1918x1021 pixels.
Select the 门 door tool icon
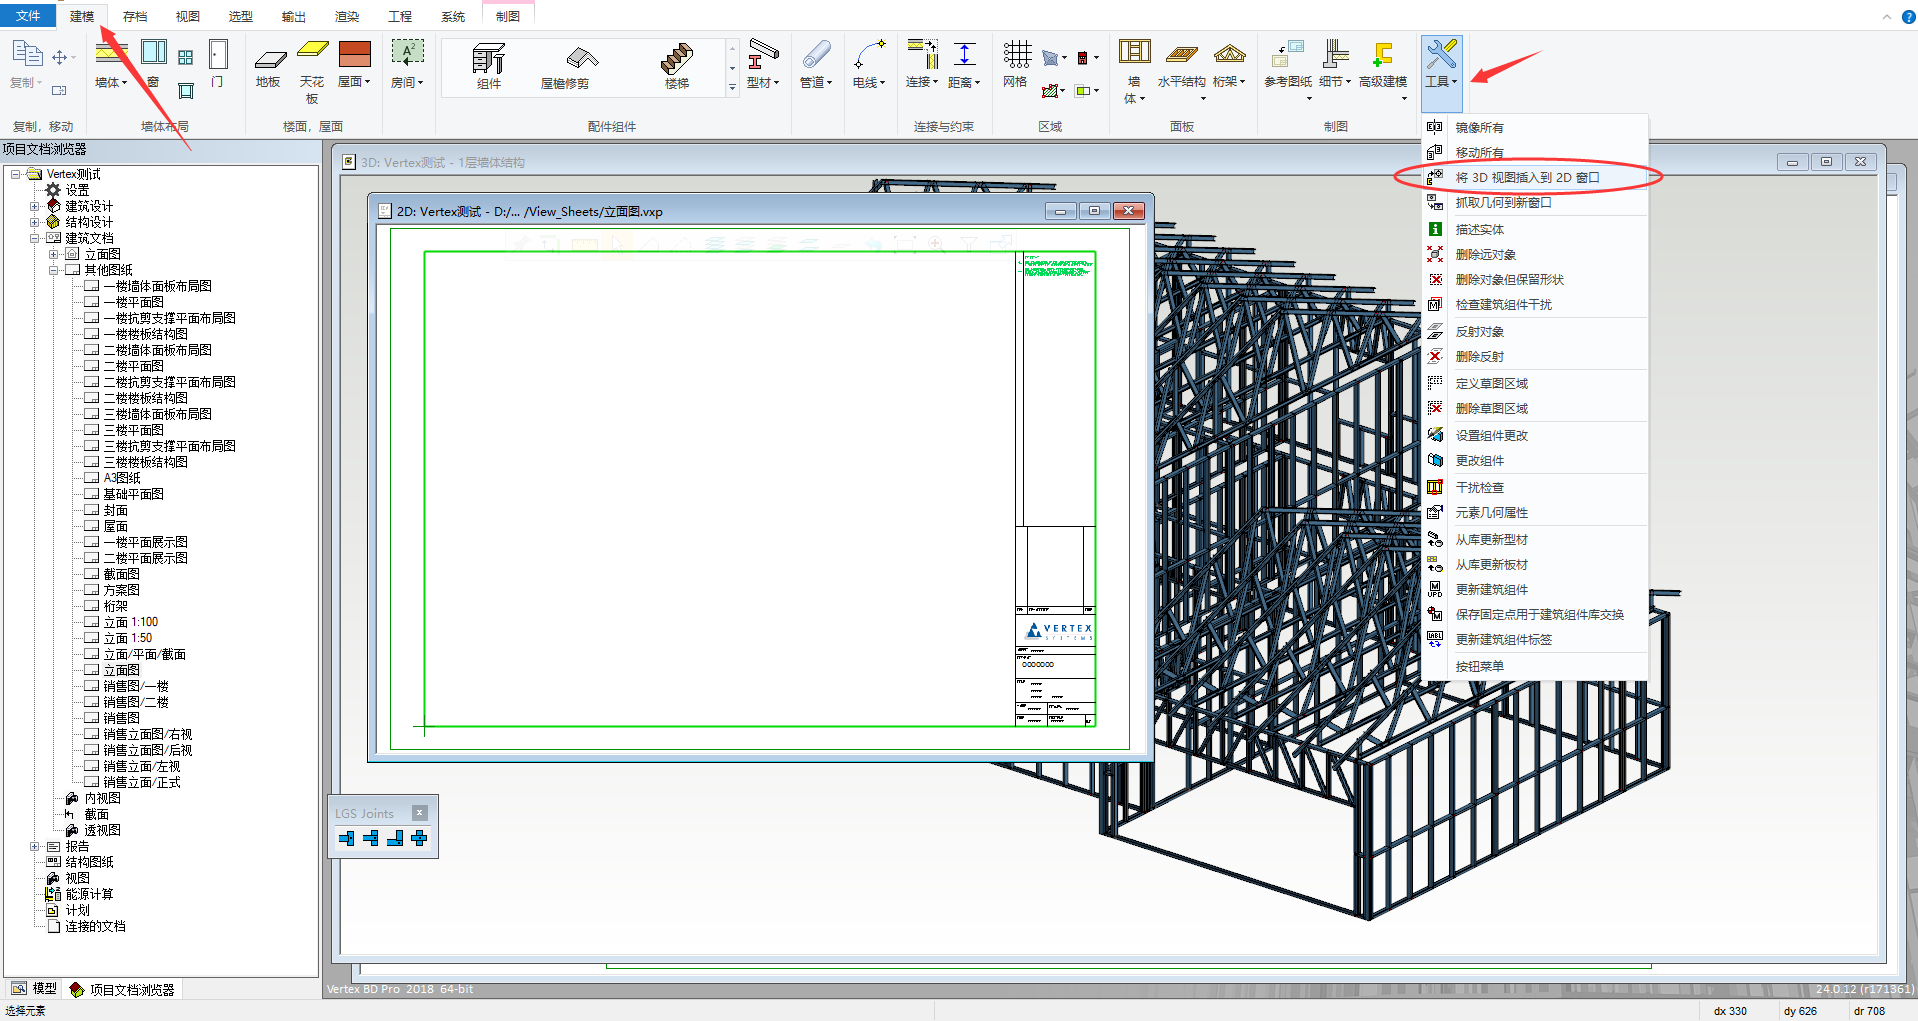click(218, 54)
